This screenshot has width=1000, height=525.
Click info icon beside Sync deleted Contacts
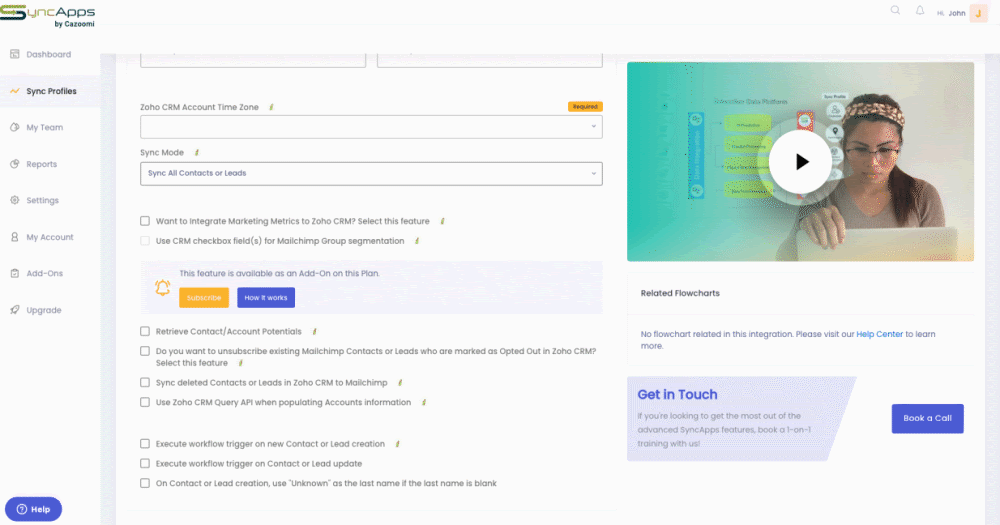(400, 383)
